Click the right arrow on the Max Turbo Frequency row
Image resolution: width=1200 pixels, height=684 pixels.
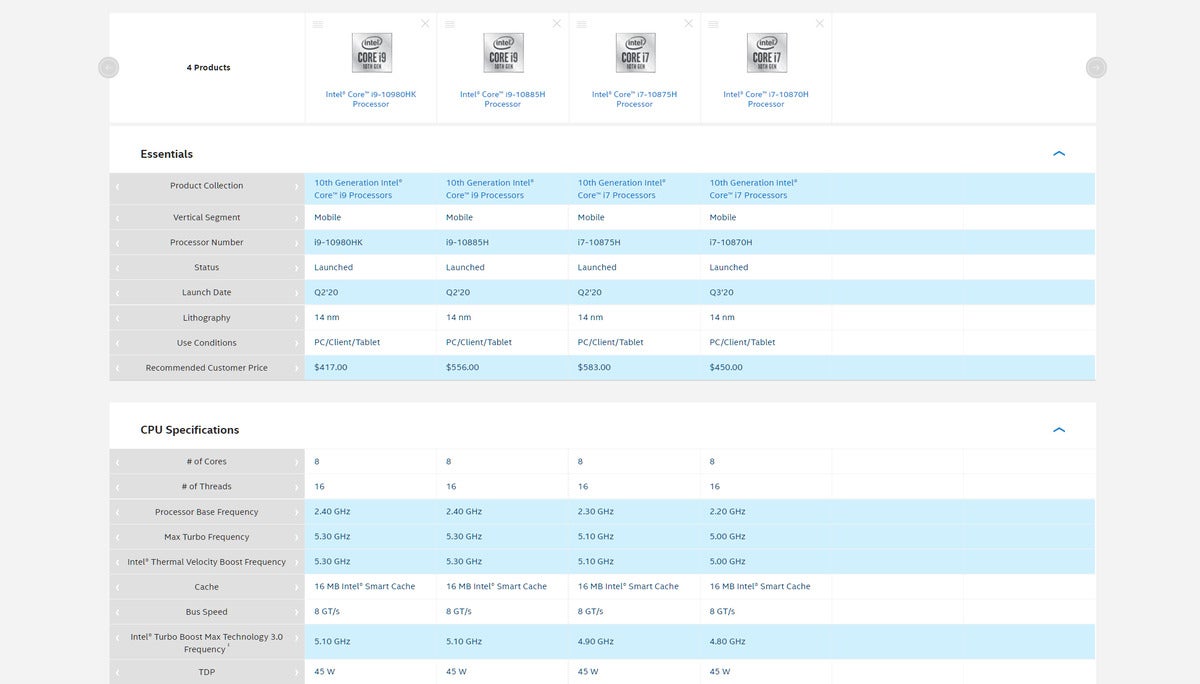(296, 537)
